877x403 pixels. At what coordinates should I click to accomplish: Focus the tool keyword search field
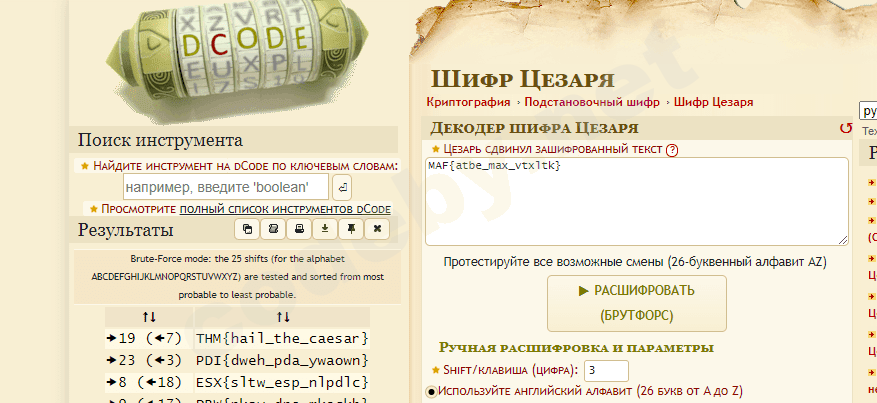[226, 187]
